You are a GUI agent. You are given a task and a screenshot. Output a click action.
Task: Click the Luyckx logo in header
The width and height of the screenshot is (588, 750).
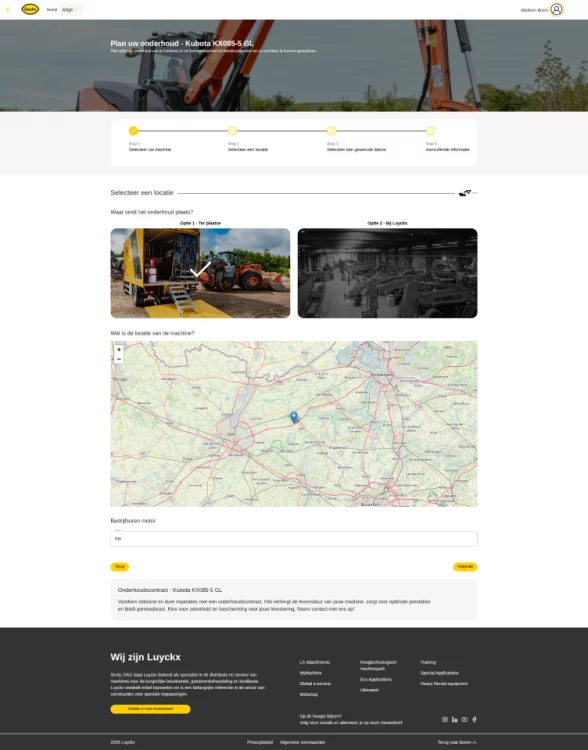pyautogui.click(x=30, y=9)
